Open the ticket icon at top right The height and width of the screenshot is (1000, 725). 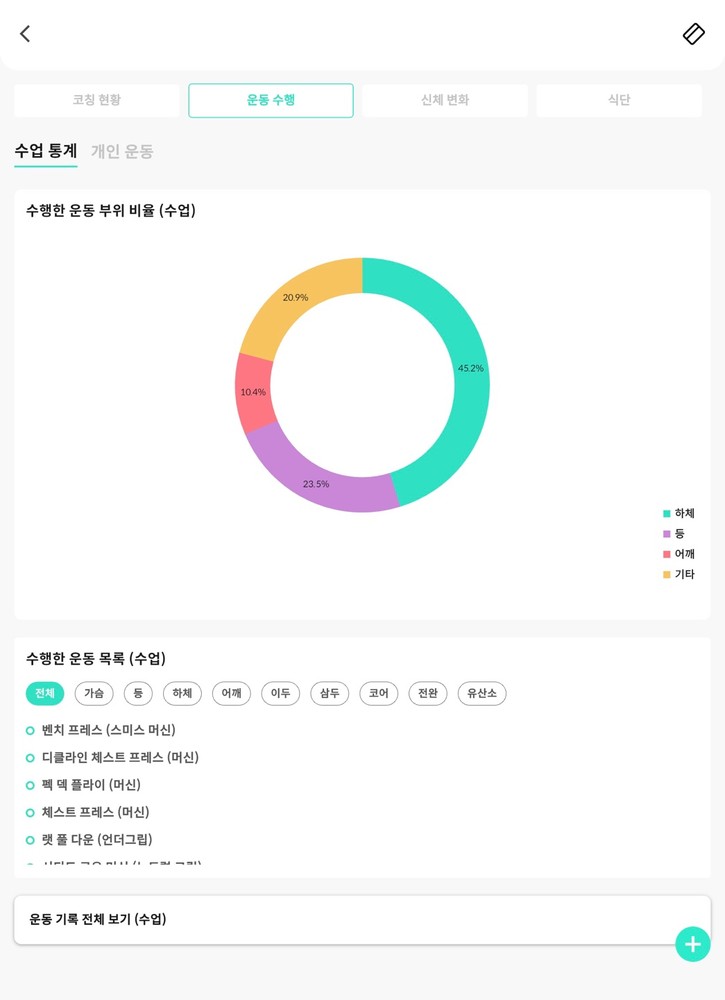(x=694, y=34)
